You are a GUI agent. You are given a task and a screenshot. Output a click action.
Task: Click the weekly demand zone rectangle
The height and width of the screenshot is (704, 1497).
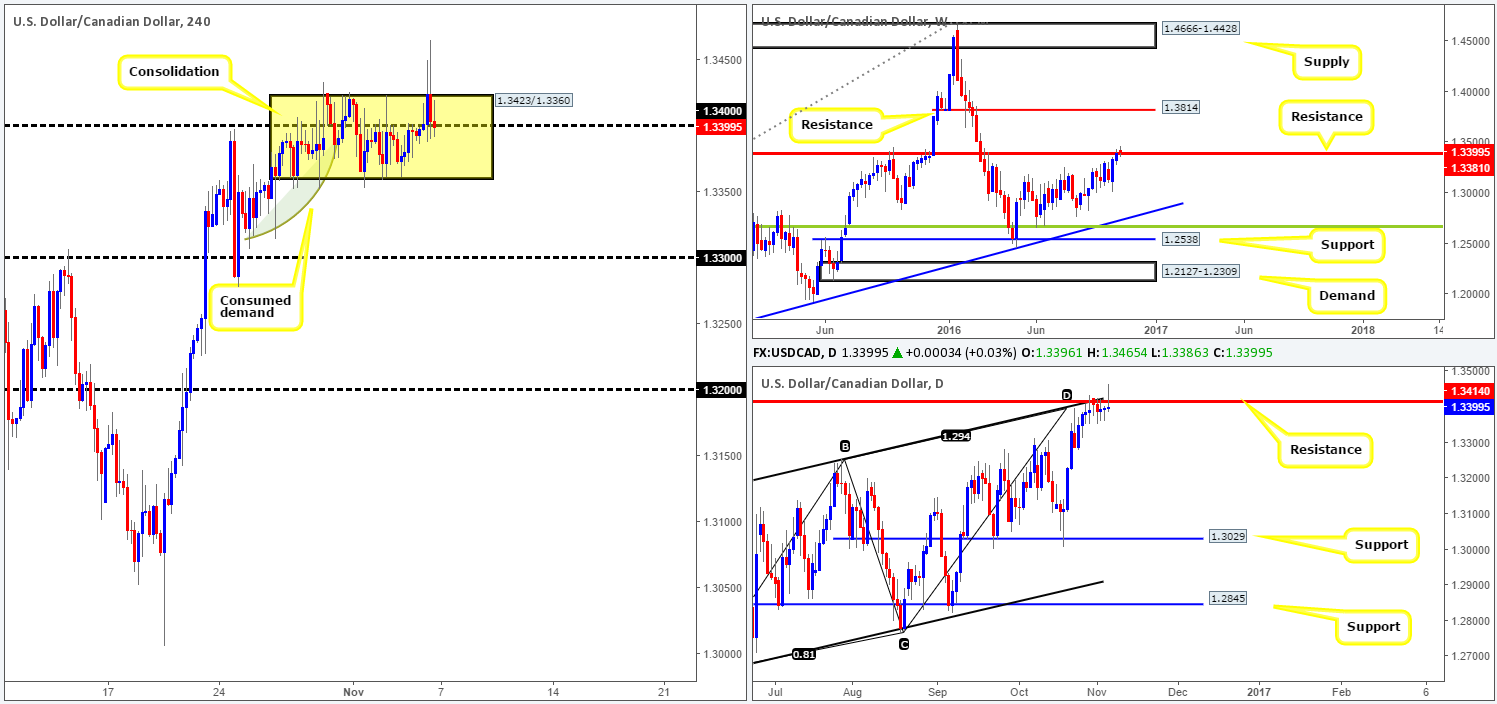(986, 271)
